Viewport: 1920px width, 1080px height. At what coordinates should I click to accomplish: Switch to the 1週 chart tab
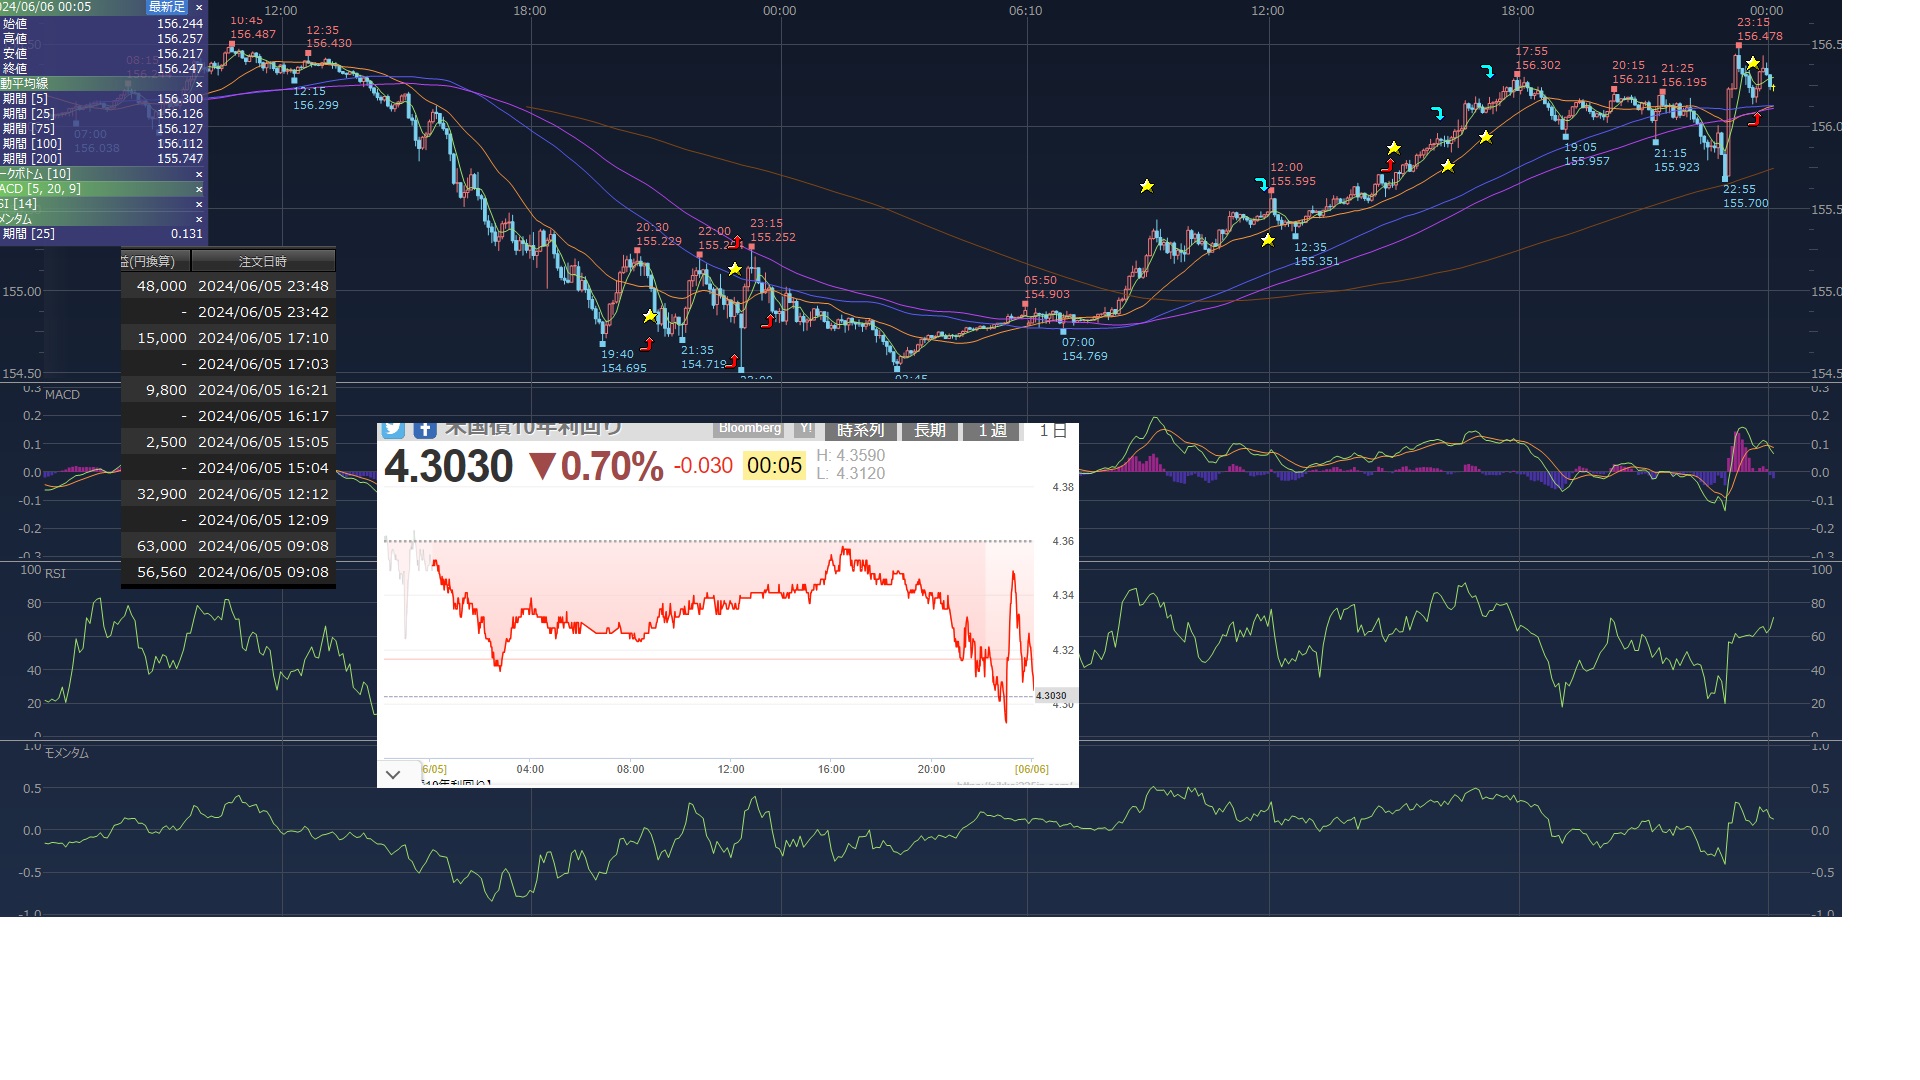(x=992, y=431)
